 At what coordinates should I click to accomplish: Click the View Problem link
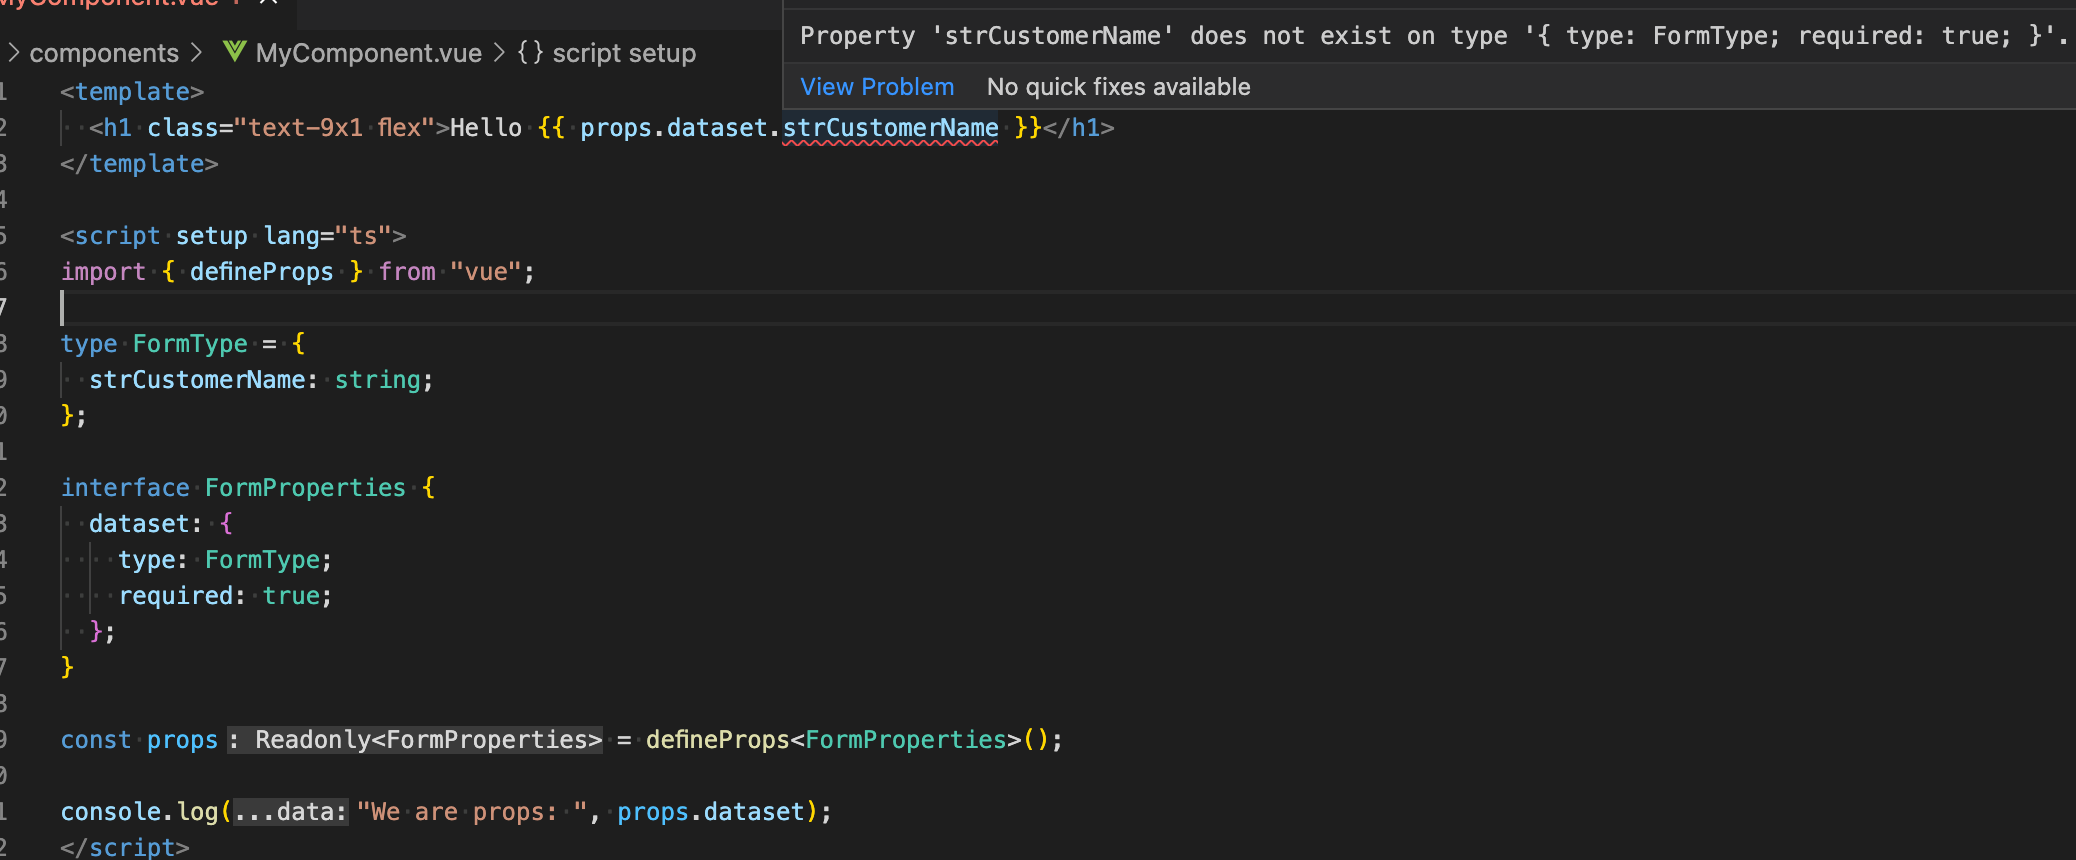coord(877,87)
